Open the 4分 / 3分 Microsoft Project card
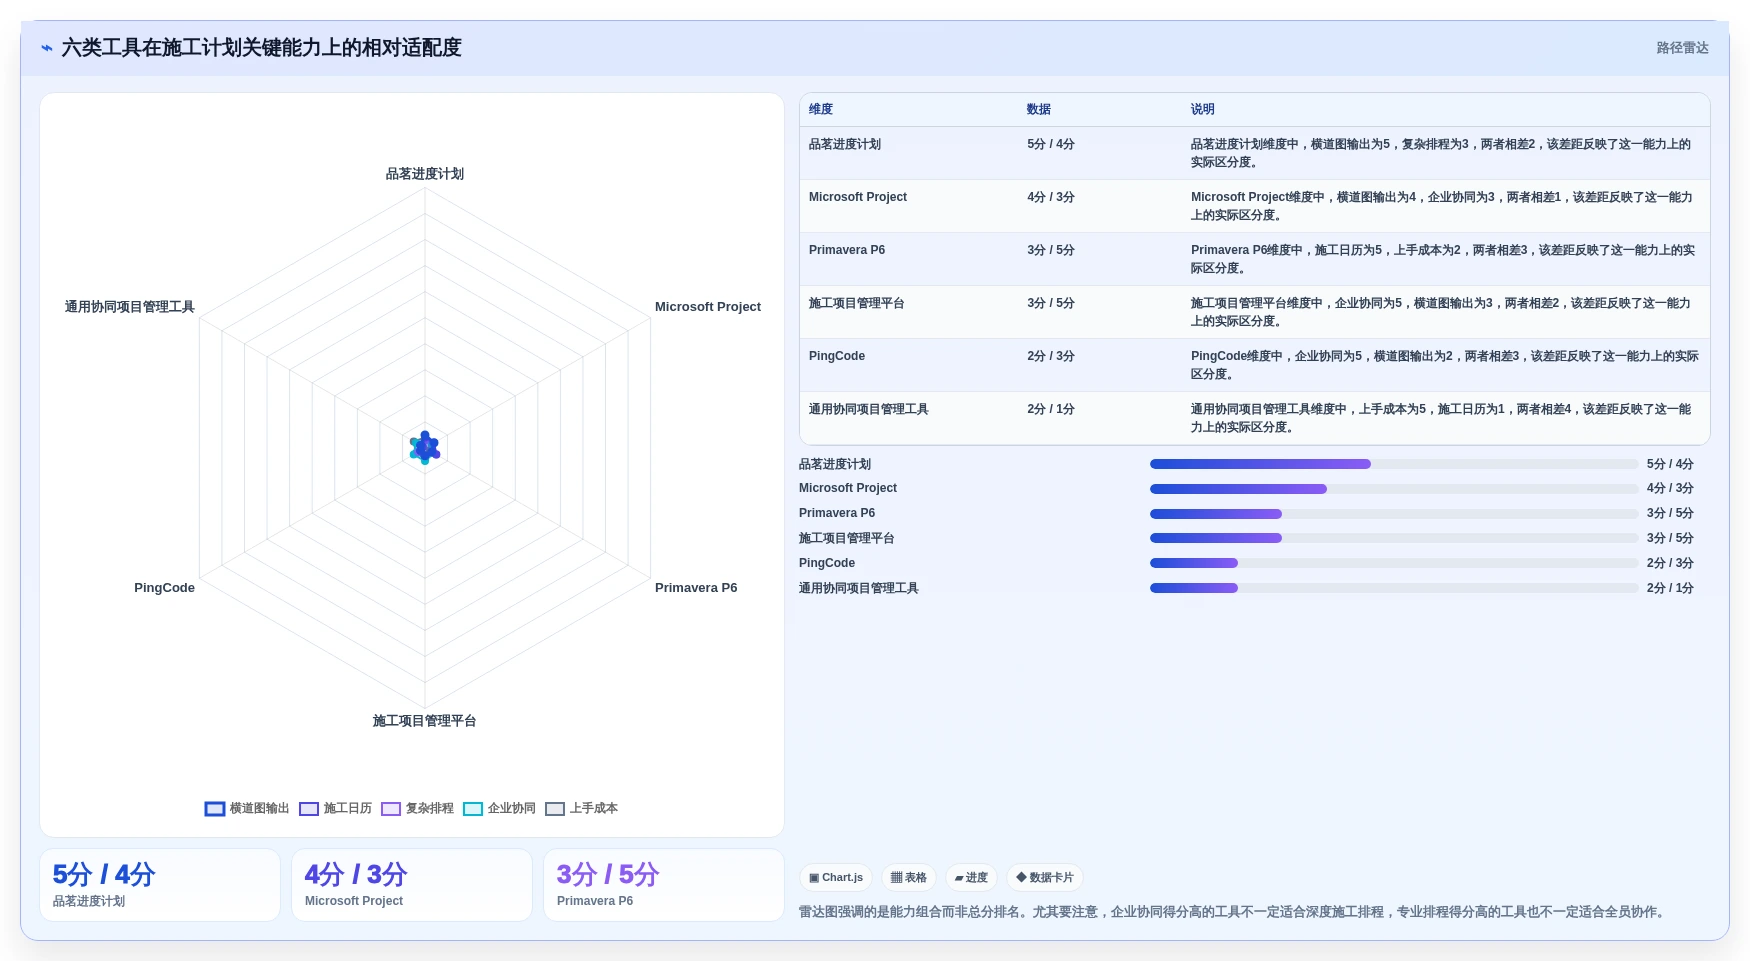The height and width of the screenshot is (961, 1750). [x=412, y=885]
